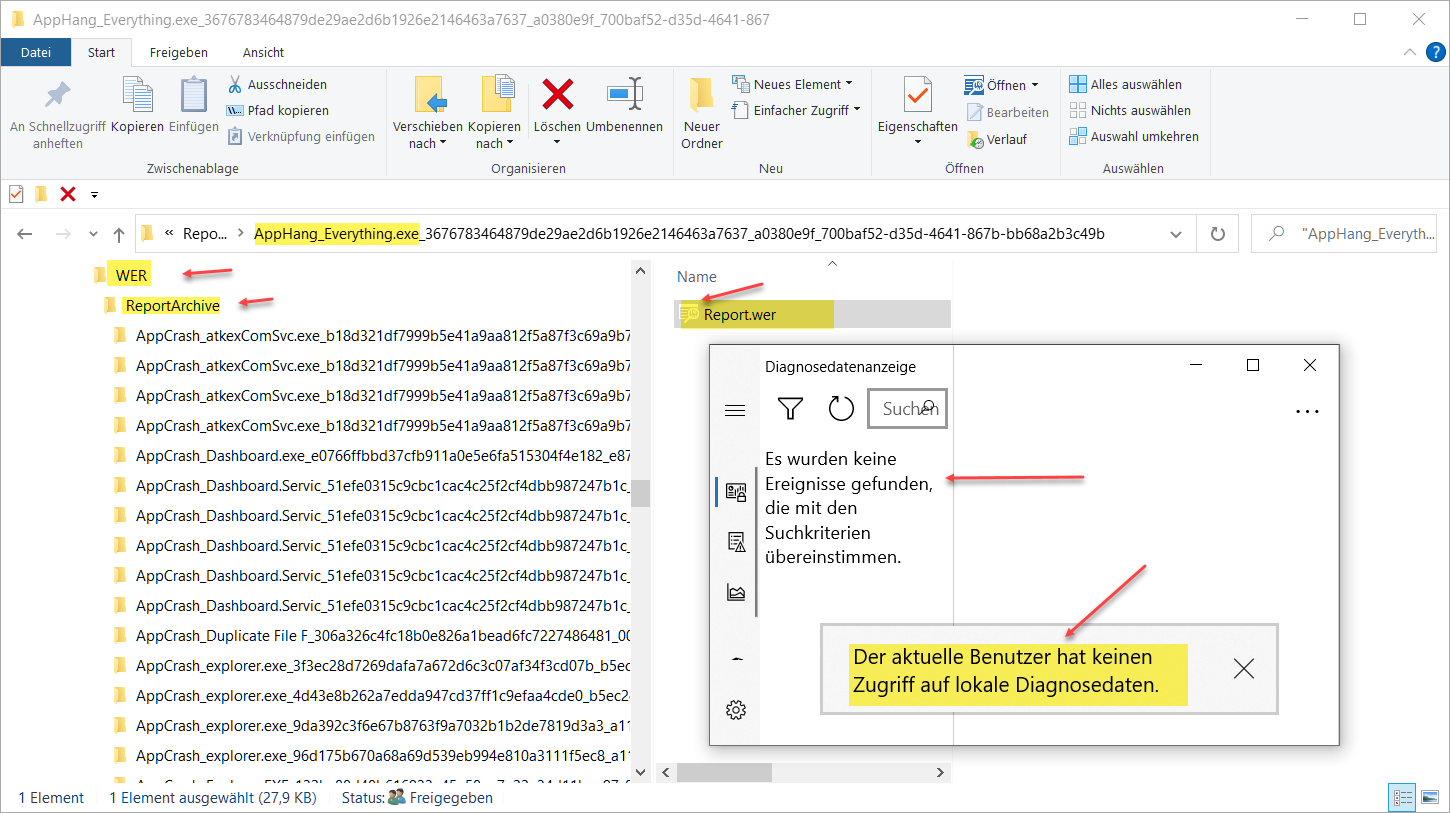
Task: Switch to details view in status bar
Action: click(1402, 798)
